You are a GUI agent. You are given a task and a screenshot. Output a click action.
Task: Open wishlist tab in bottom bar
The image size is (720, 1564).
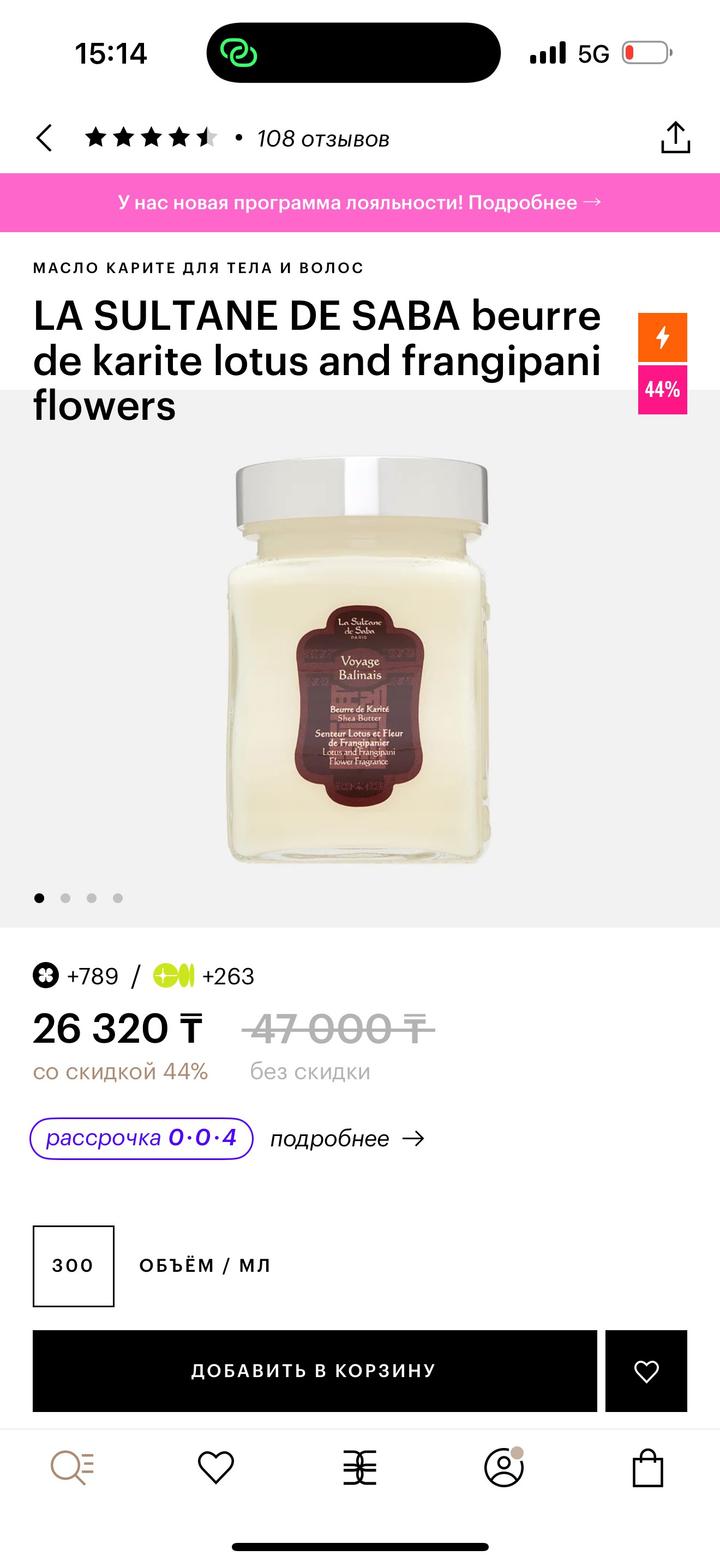216,1467
